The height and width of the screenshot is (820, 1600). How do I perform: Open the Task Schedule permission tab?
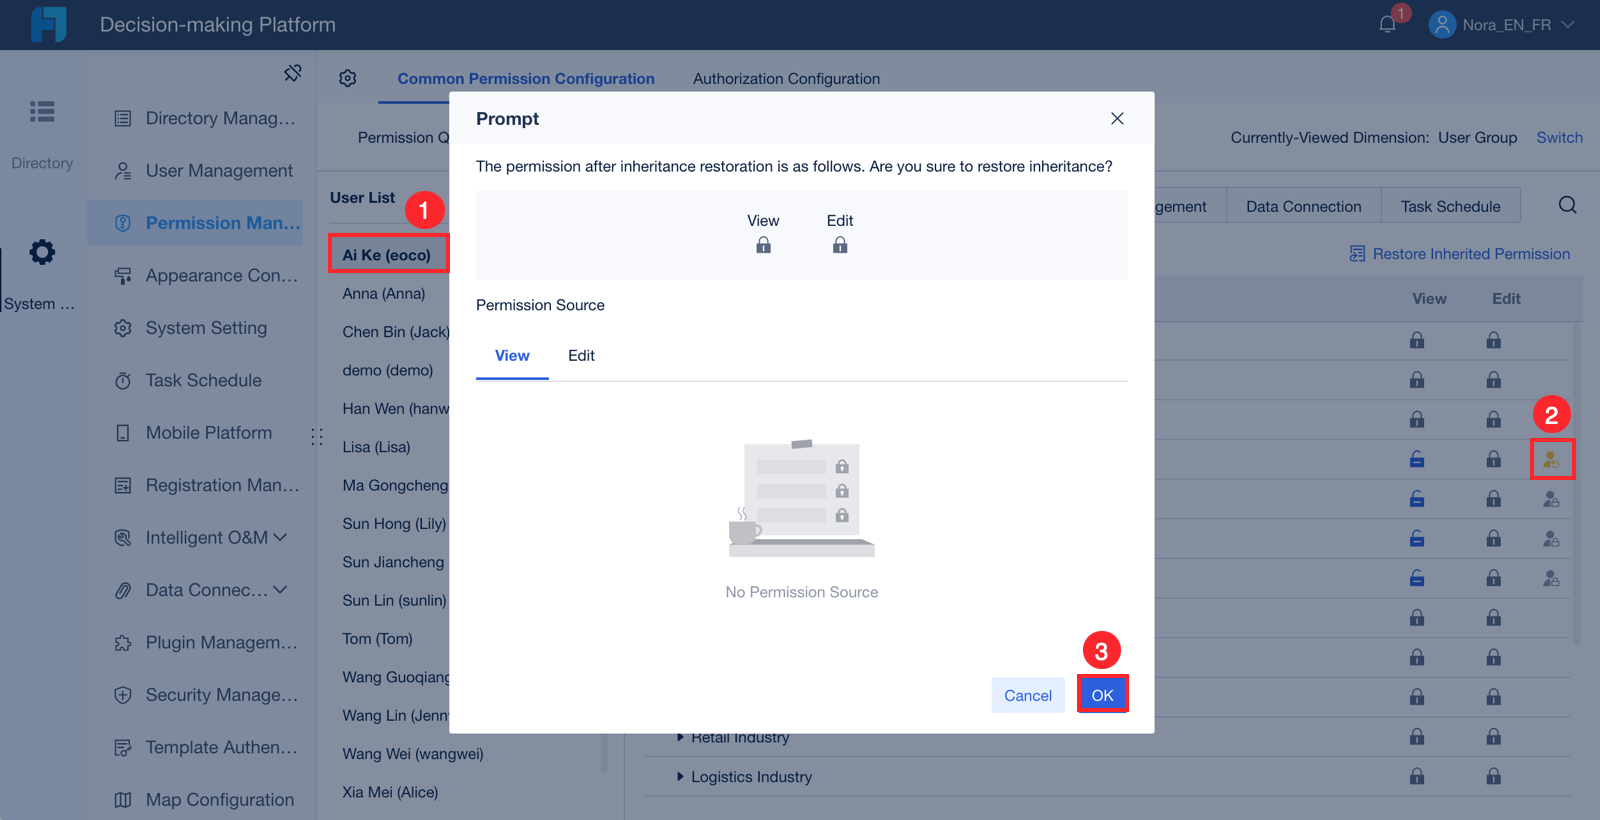tap(1451, 206)
